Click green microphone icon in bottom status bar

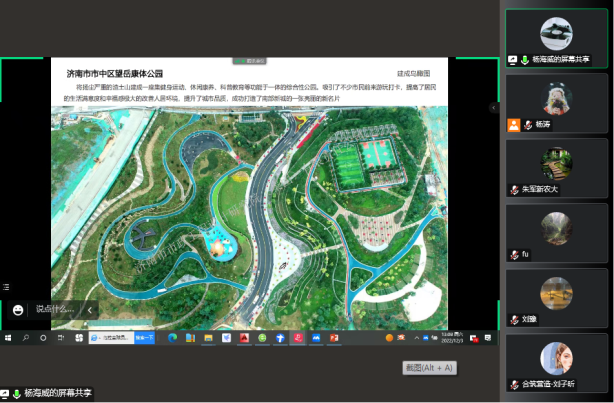tap(17, 394)
